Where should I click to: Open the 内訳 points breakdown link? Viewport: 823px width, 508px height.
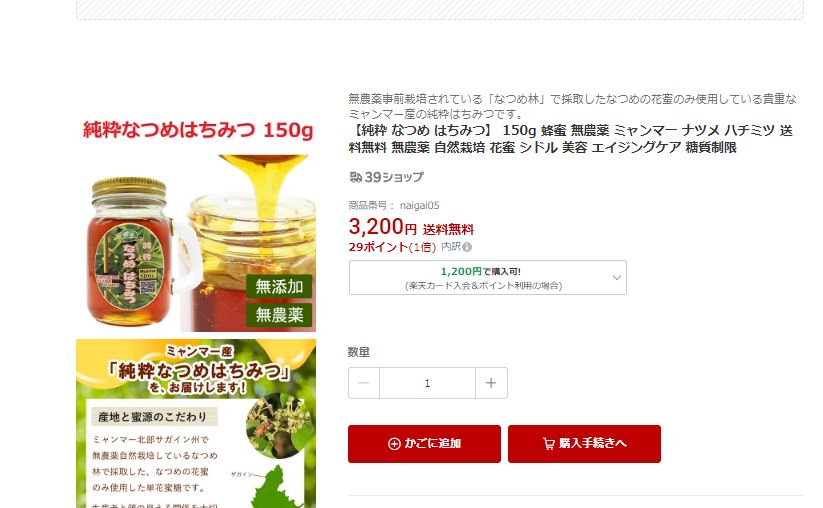pos(450,247)
